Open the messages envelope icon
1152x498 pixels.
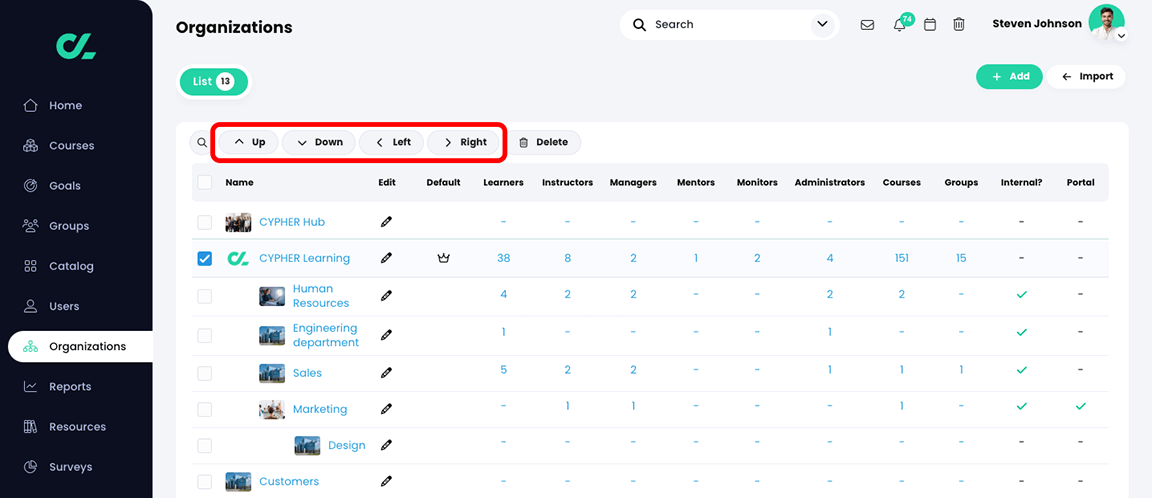(x=867, y=25)
